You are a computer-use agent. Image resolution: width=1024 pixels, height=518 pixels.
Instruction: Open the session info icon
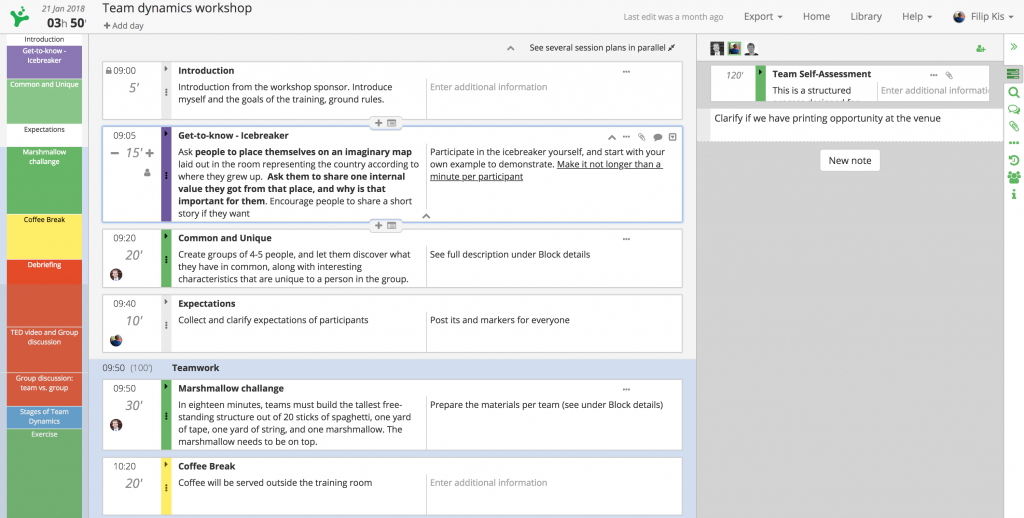pyautogui.click(x=1014, y=194)
